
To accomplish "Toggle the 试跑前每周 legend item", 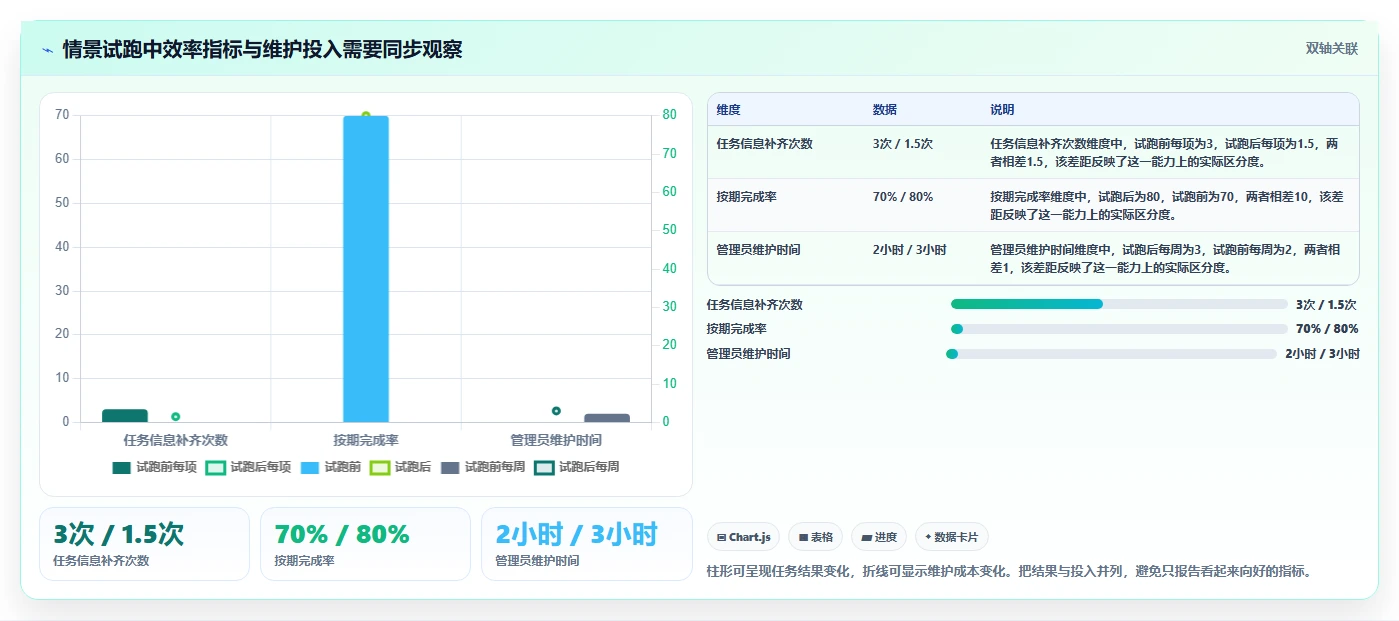I will click(x=482, y=467).
